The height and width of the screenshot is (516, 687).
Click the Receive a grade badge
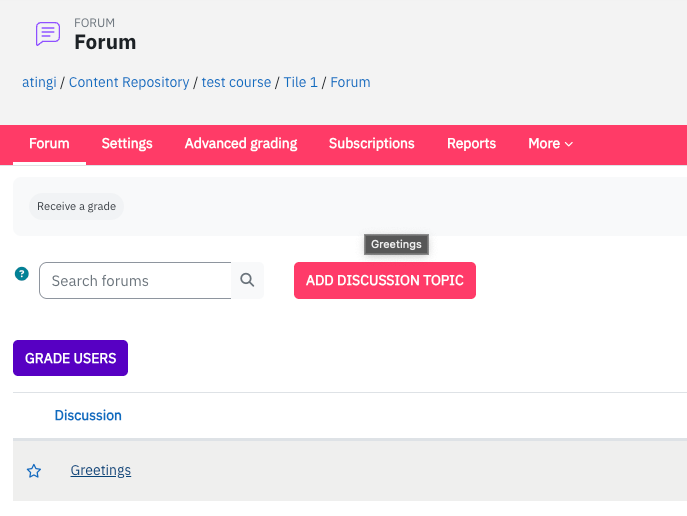(76, 206)
